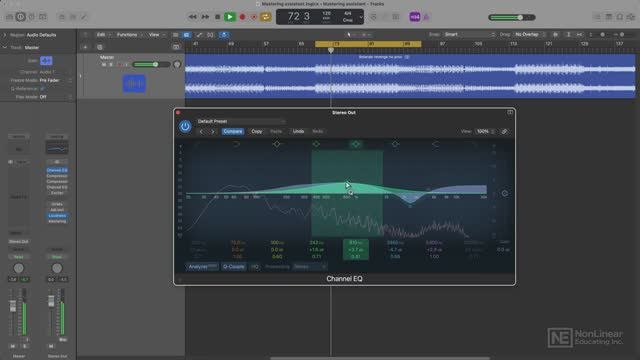Click the Compare button in Channel EQ
This screenshot has height=360, width=640.
point(233,131)
